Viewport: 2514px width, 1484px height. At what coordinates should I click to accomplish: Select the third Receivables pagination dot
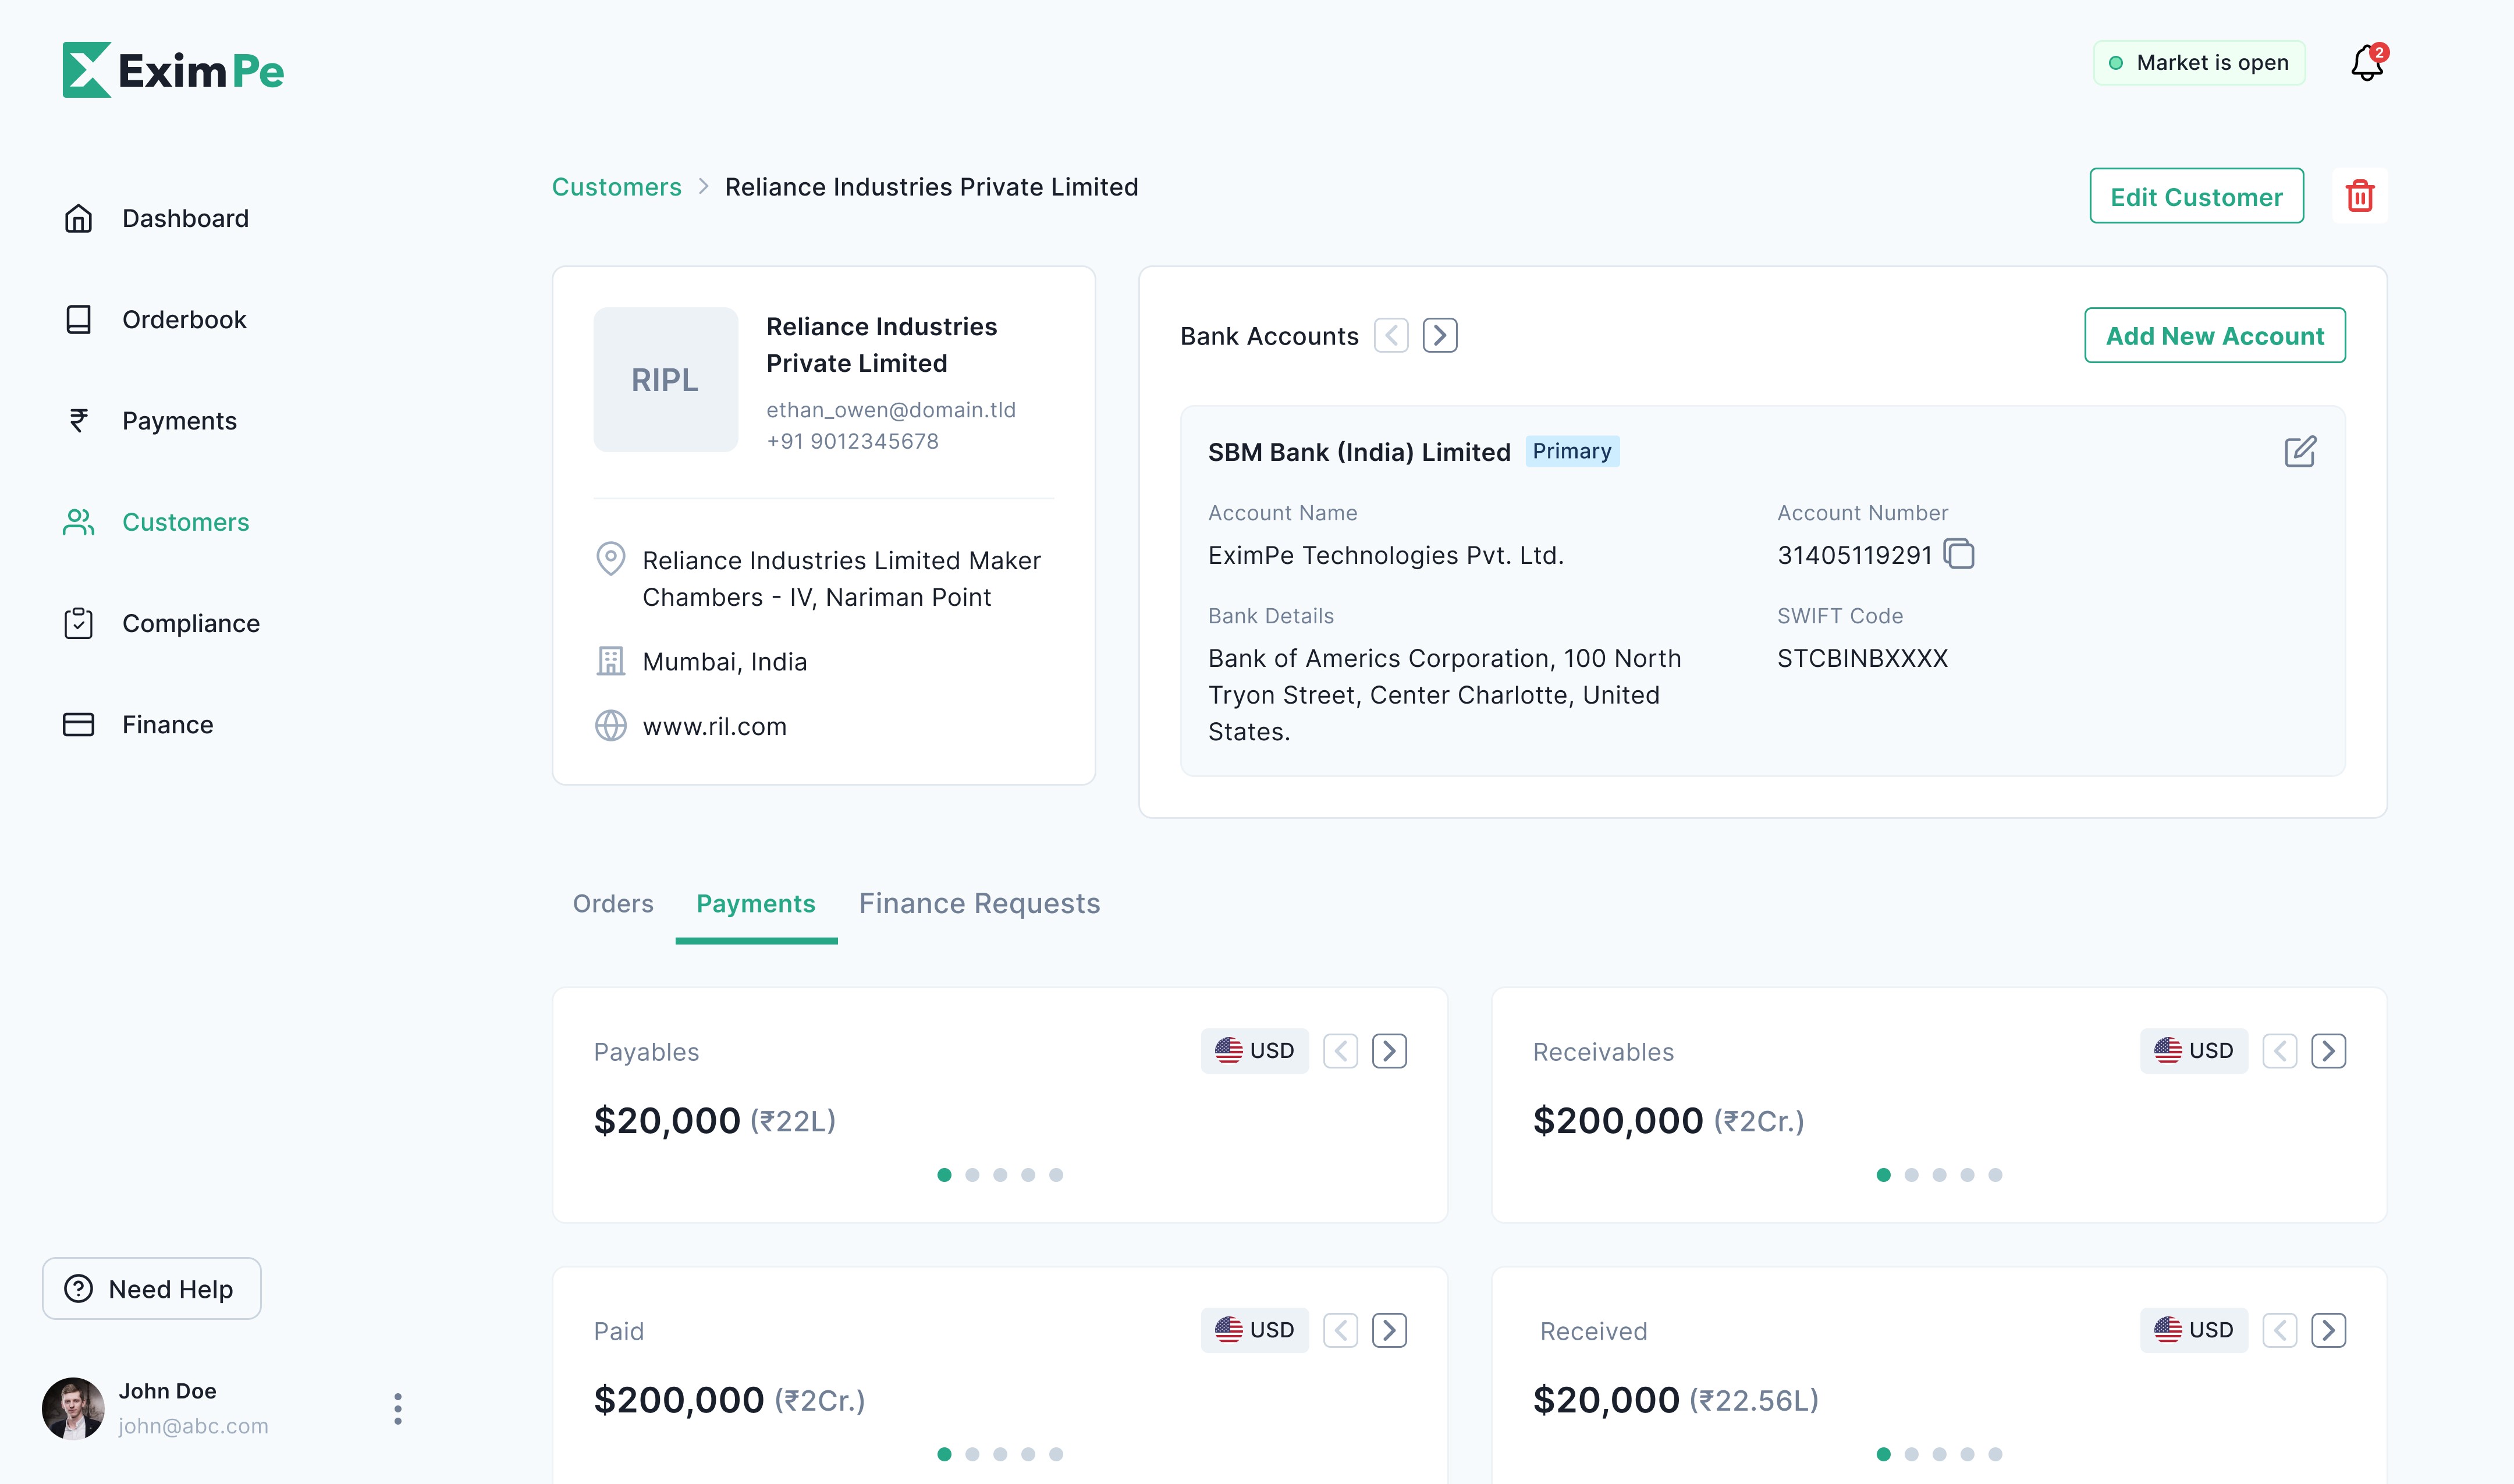[x=1939, y=1174]
